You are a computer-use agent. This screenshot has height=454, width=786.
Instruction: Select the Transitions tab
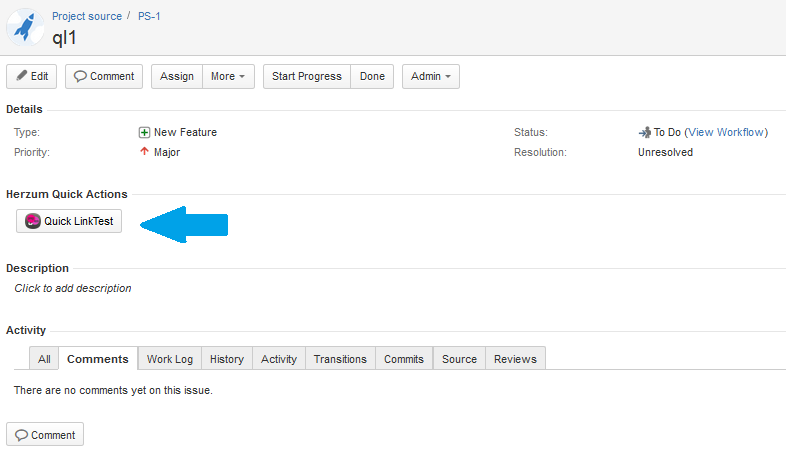tap(340, 359)
